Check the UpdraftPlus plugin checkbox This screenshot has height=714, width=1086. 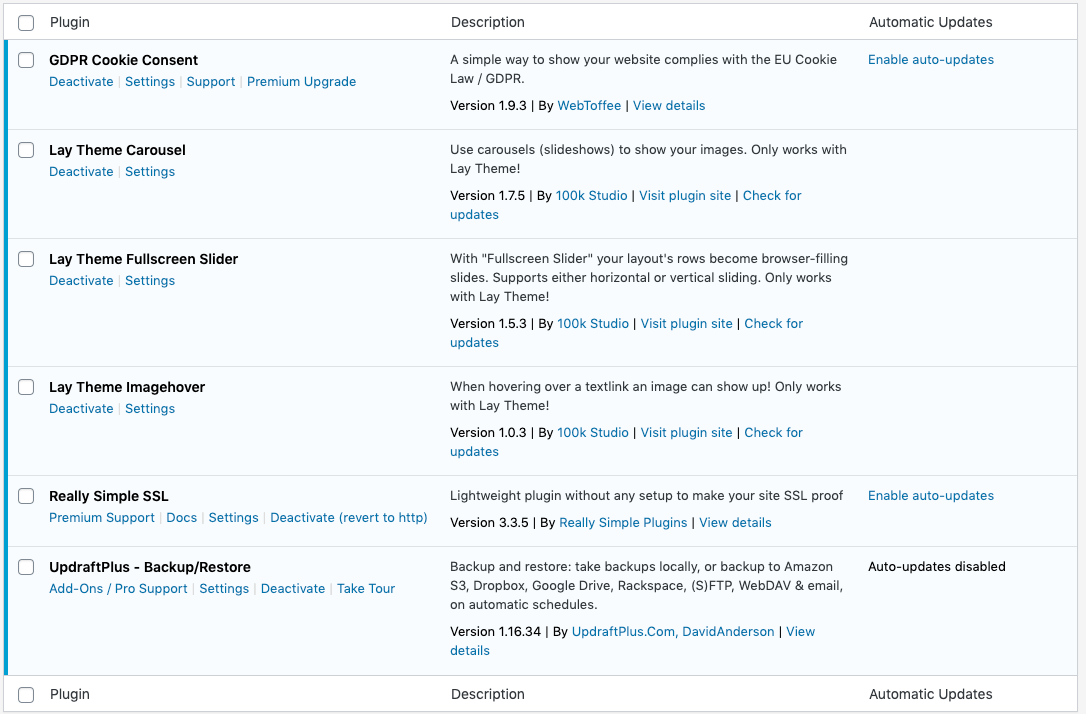click(26, 567)
